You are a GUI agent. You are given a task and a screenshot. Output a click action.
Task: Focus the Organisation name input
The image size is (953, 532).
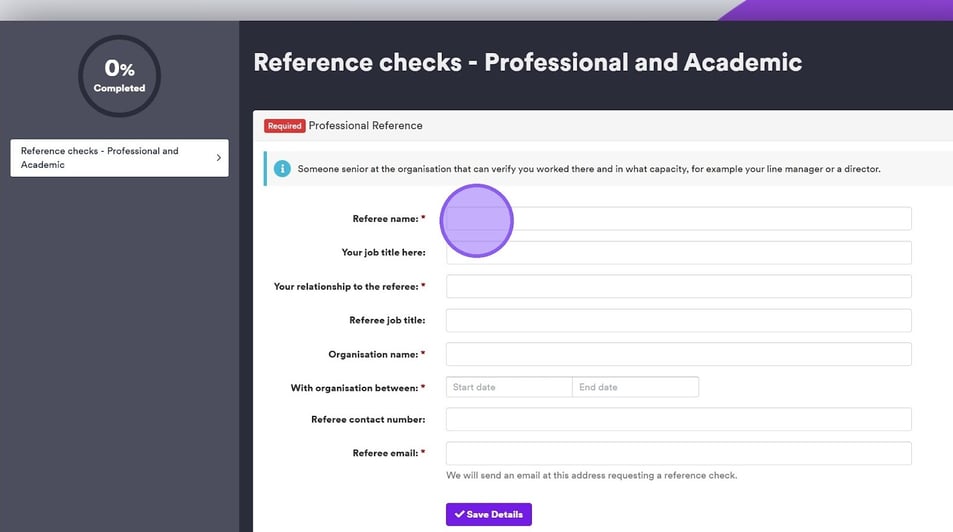pyautogui.click(x=678, y=354)
